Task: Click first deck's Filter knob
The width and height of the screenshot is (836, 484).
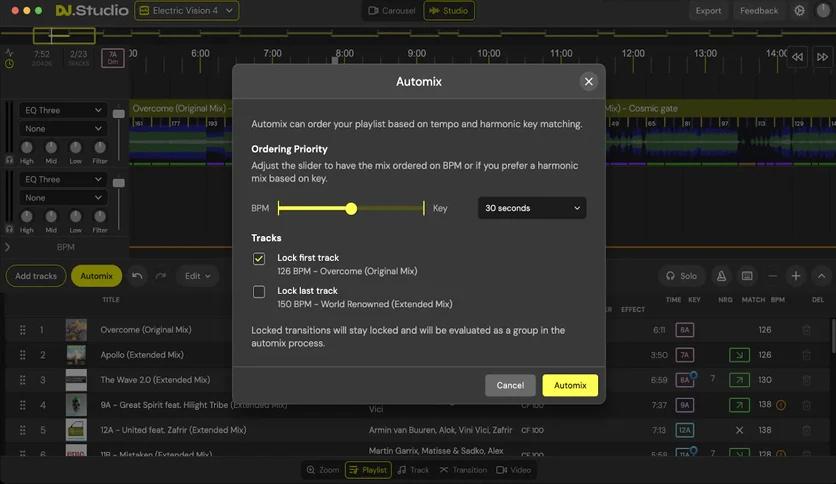Action: point(100,147)
